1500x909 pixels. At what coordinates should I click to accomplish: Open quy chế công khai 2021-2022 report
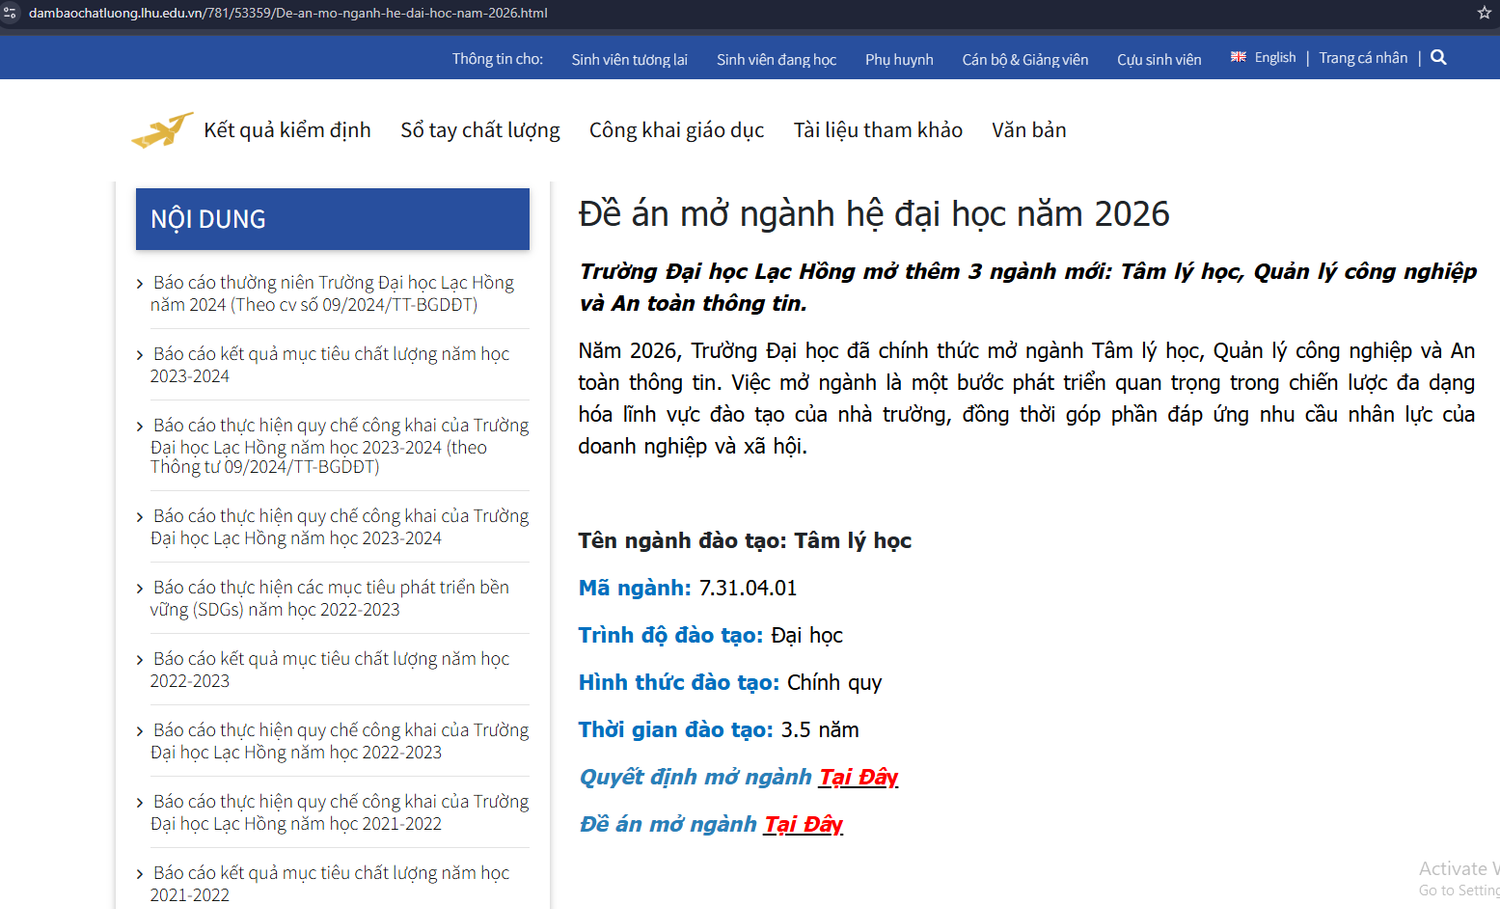(x=340, y=812)
